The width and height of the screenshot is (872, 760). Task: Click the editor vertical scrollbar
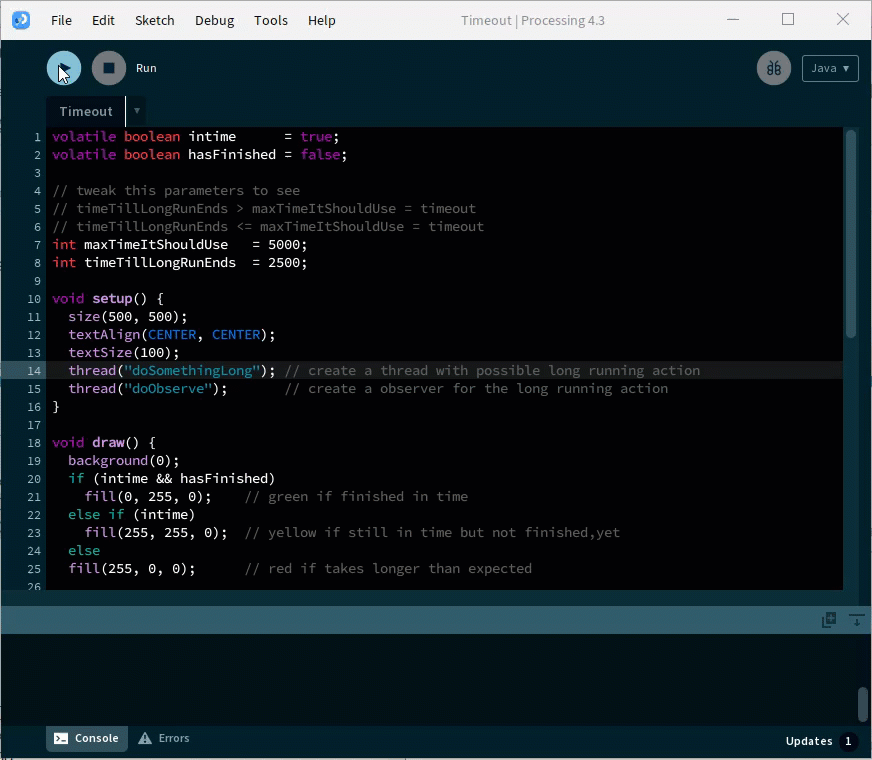coord(851,234)
